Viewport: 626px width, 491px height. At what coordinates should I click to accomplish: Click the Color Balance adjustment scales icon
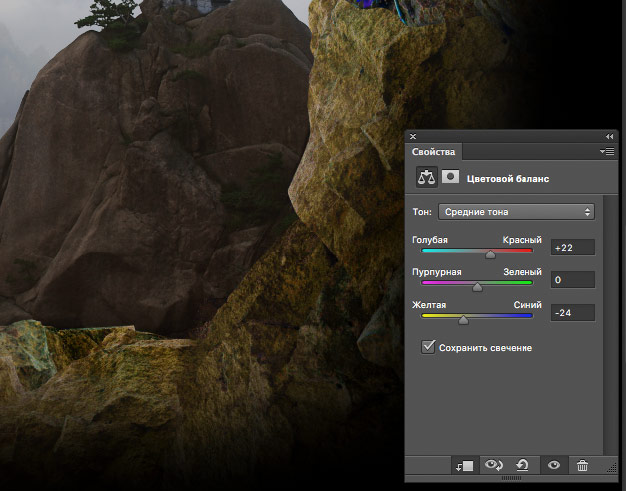426,177
